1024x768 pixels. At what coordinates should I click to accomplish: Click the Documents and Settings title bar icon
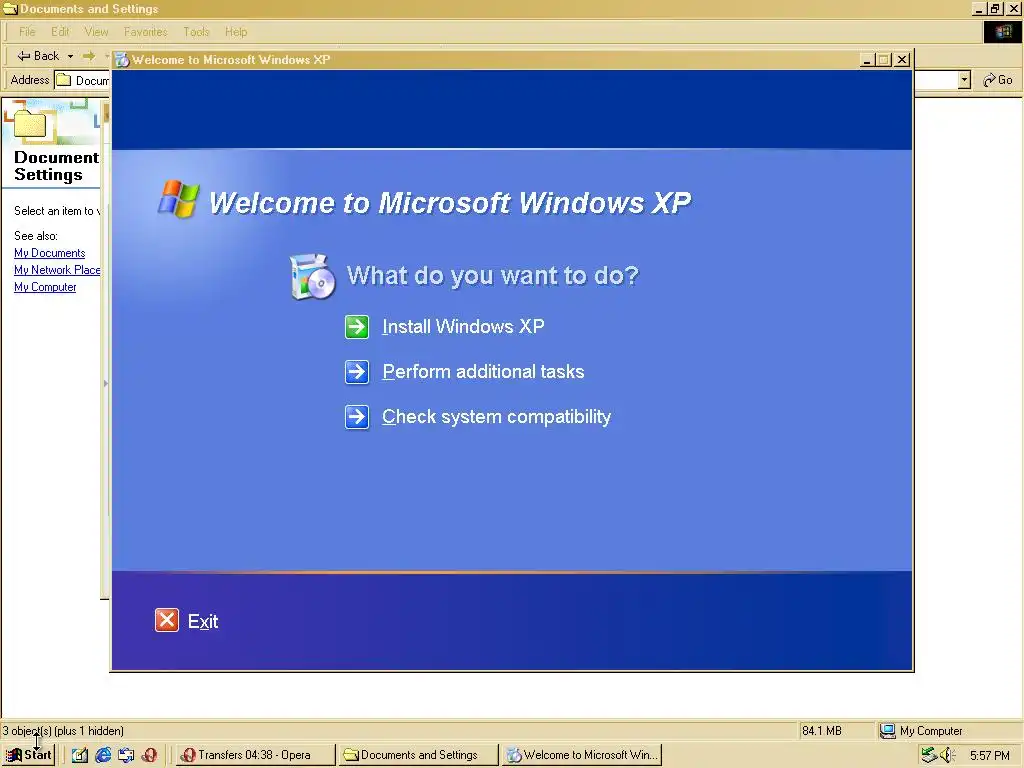[x=10, y=8]
